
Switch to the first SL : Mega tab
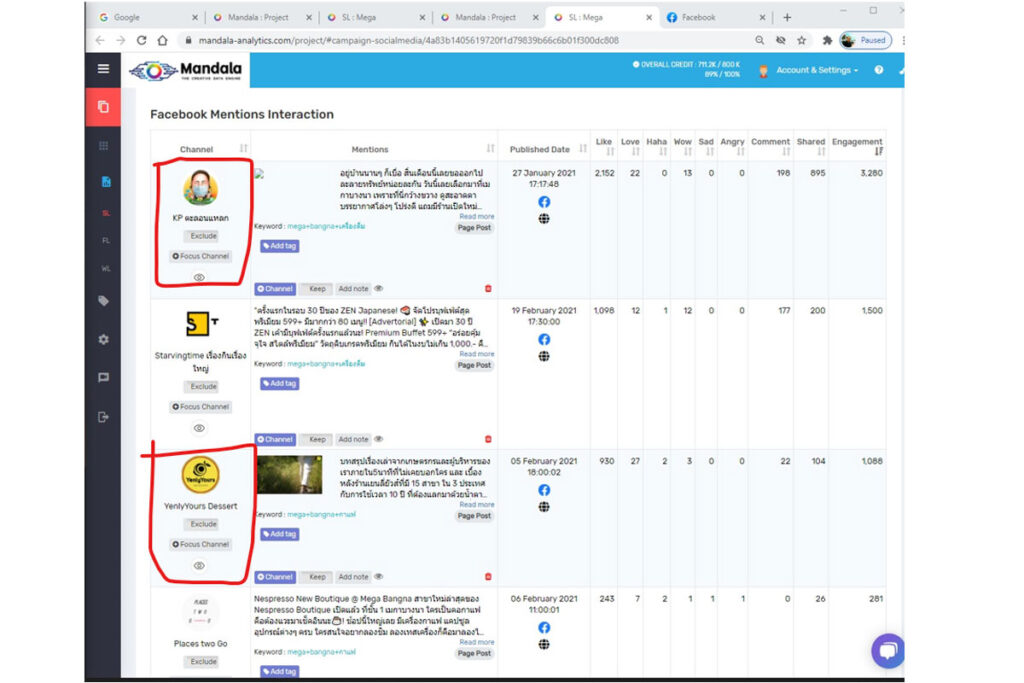click(376, 18)
